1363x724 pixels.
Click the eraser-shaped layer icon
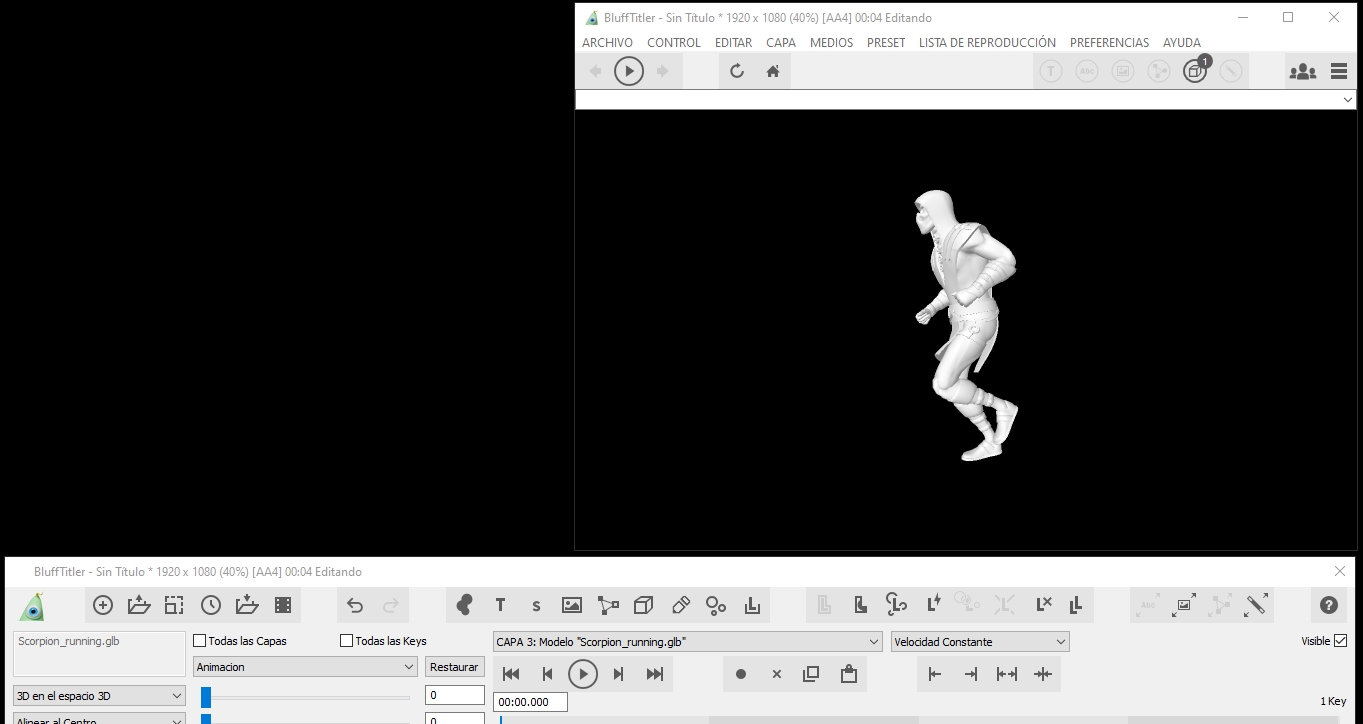tap(680, 605)
